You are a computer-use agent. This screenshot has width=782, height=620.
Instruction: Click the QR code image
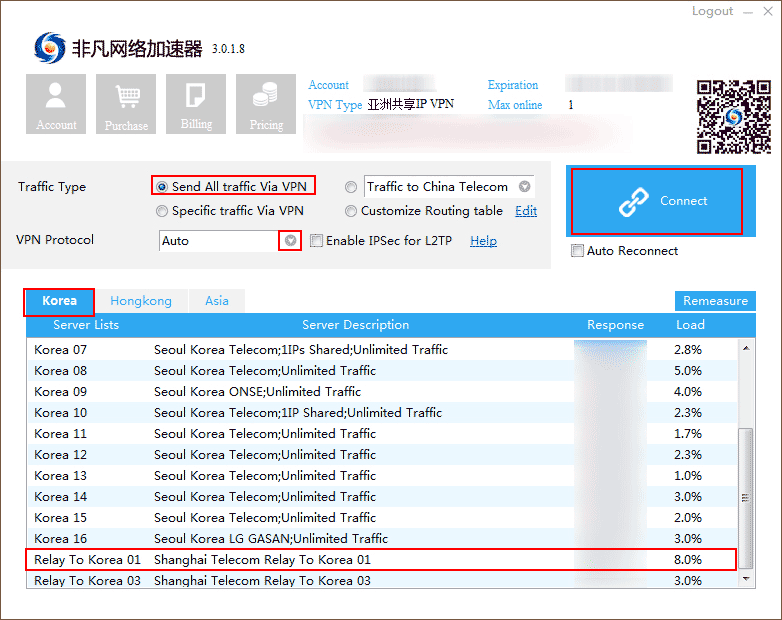click(734, 117)
